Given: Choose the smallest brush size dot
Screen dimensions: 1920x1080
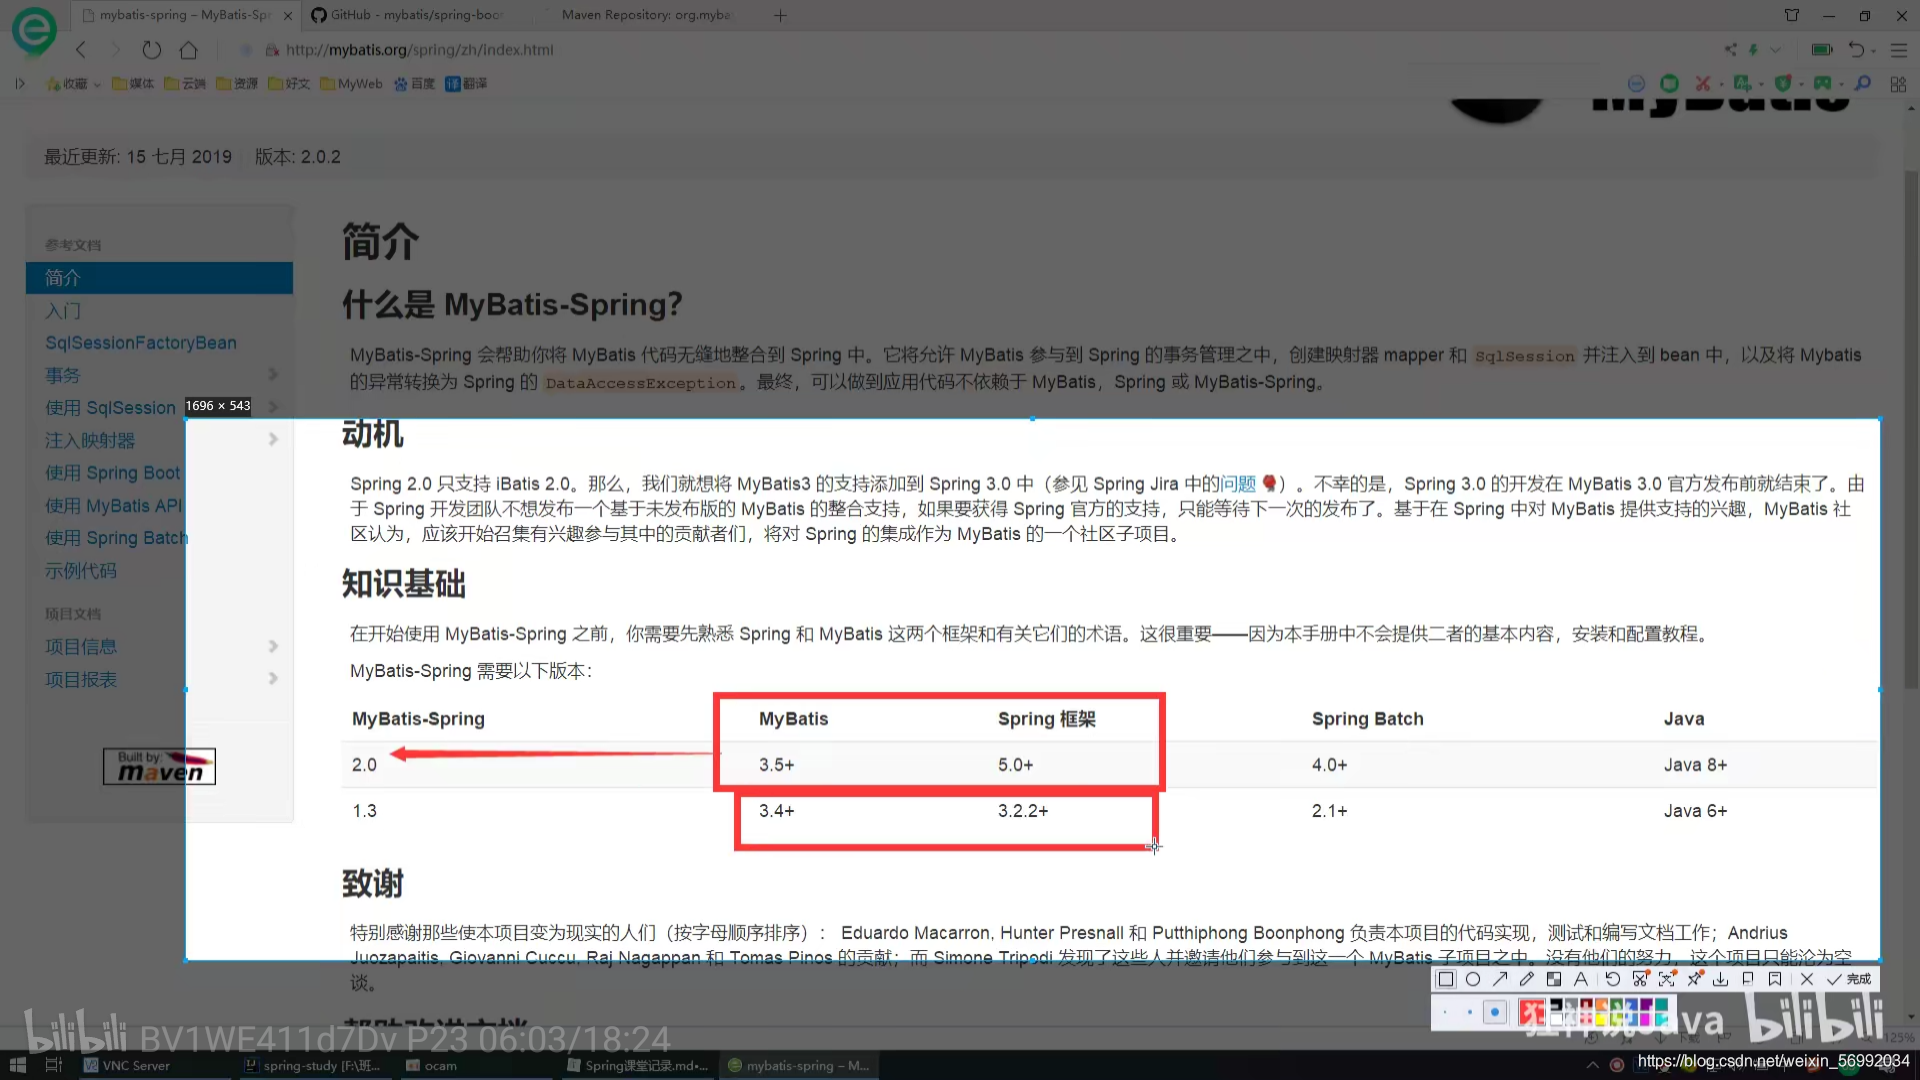Looking at the screenshot, I should click(1445, 1012).
